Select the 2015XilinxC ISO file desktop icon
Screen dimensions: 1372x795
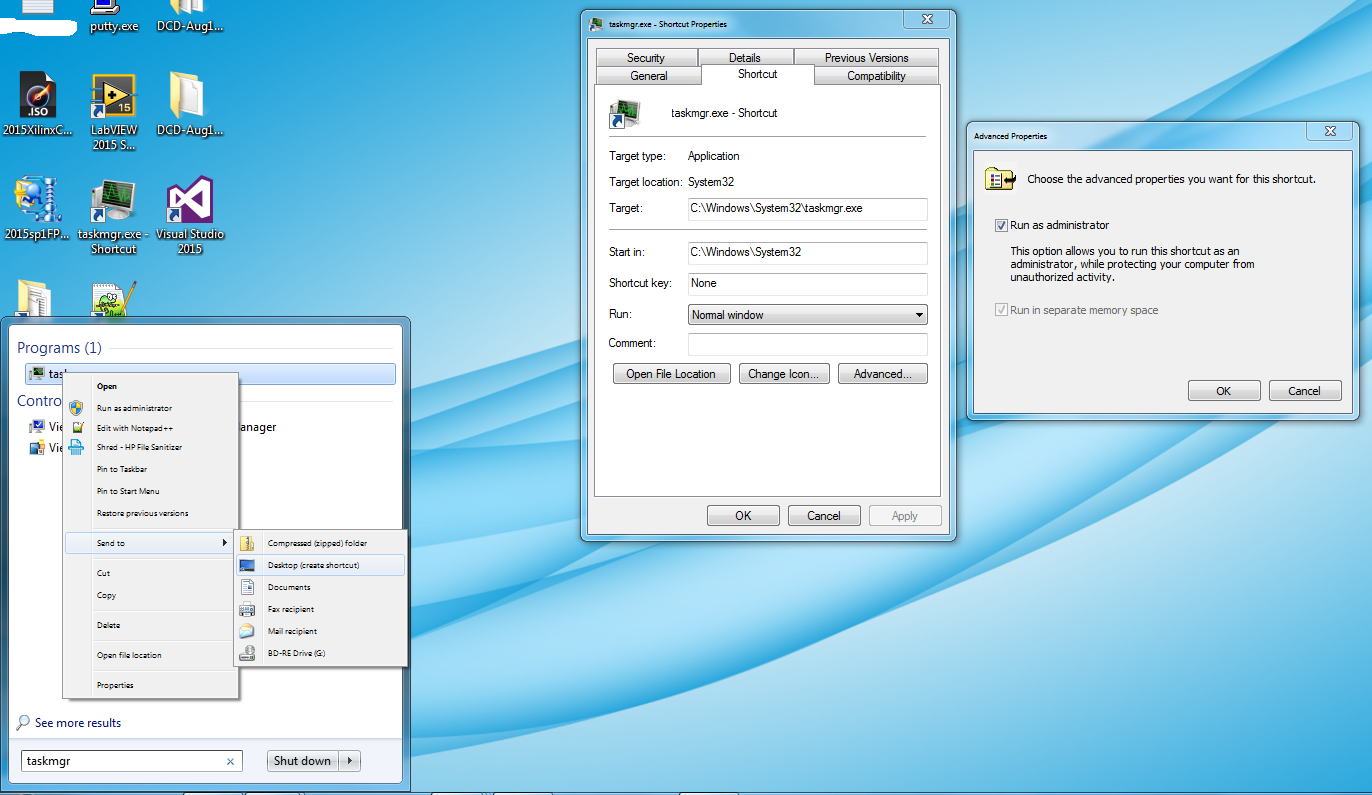[37, 105]
